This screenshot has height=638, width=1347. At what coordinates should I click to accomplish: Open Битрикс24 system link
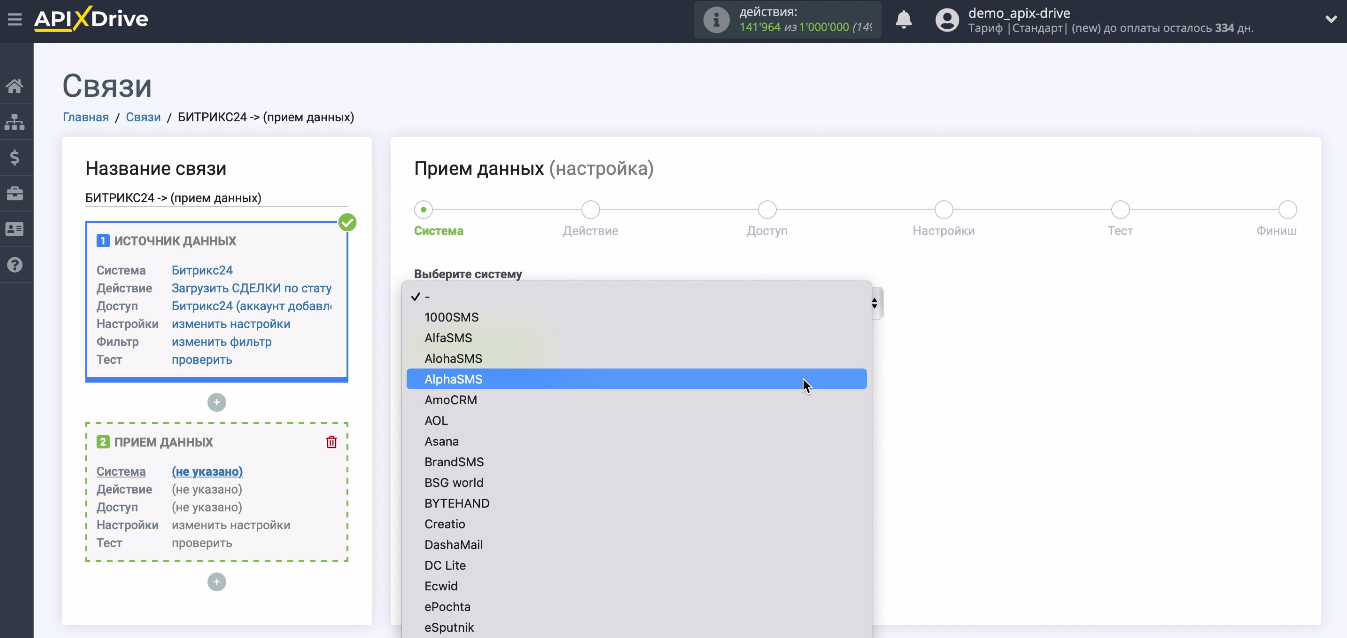pos(202,270)
